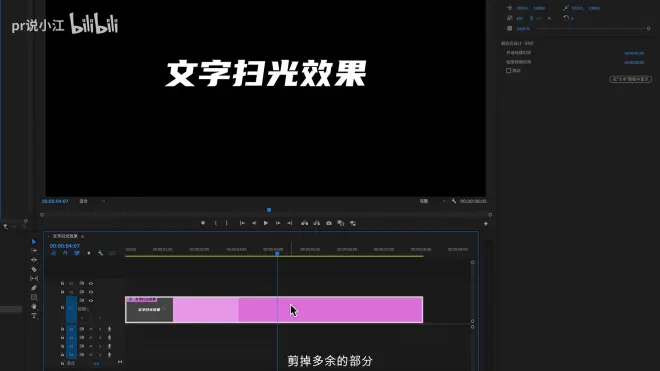This screenshot has width=660, height=371.
Task: Toggle V2 track lock
Action: (x=62, y=292)
